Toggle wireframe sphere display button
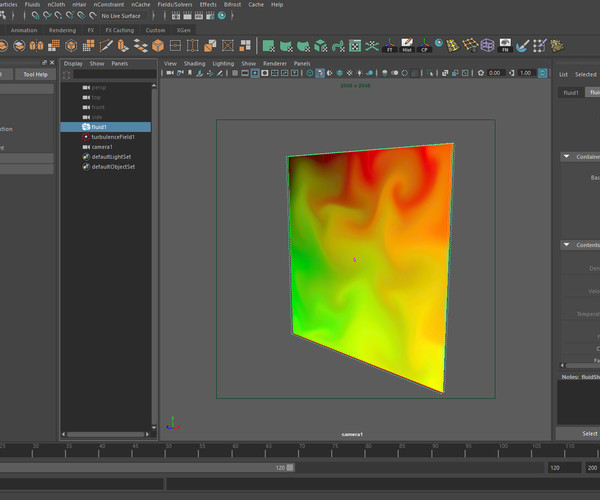 (x=310, y=73)
